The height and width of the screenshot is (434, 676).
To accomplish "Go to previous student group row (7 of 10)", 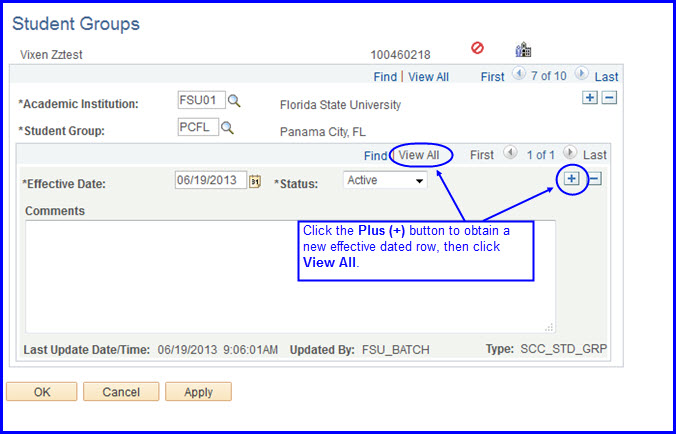I will tap(518, 75).
